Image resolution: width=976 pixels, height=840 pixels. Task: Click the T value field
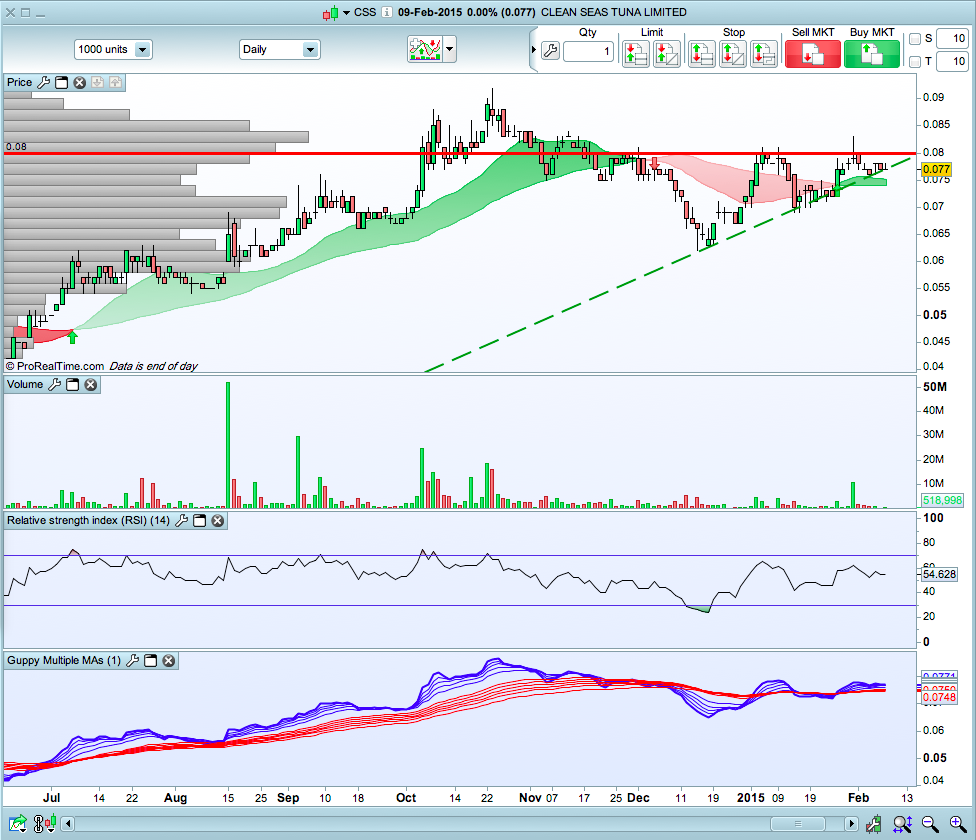click(952, 62)
